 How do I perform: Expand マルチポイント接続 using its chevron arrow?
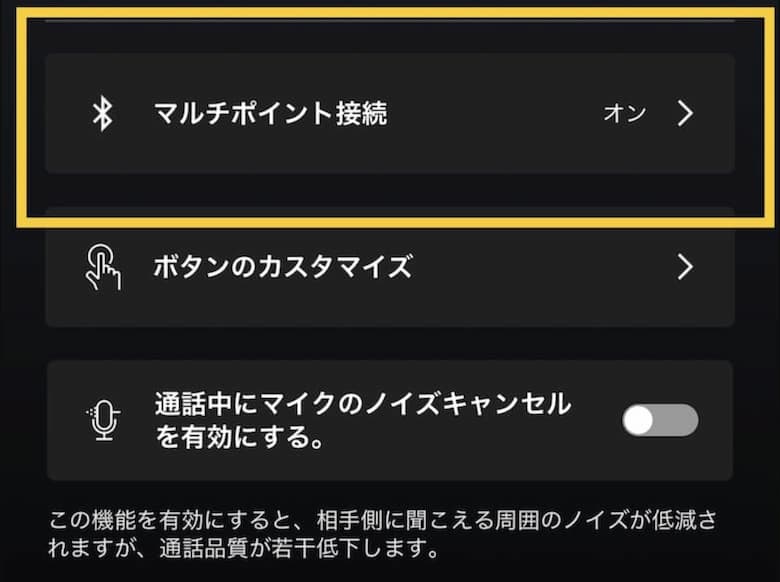coord(685,113)
